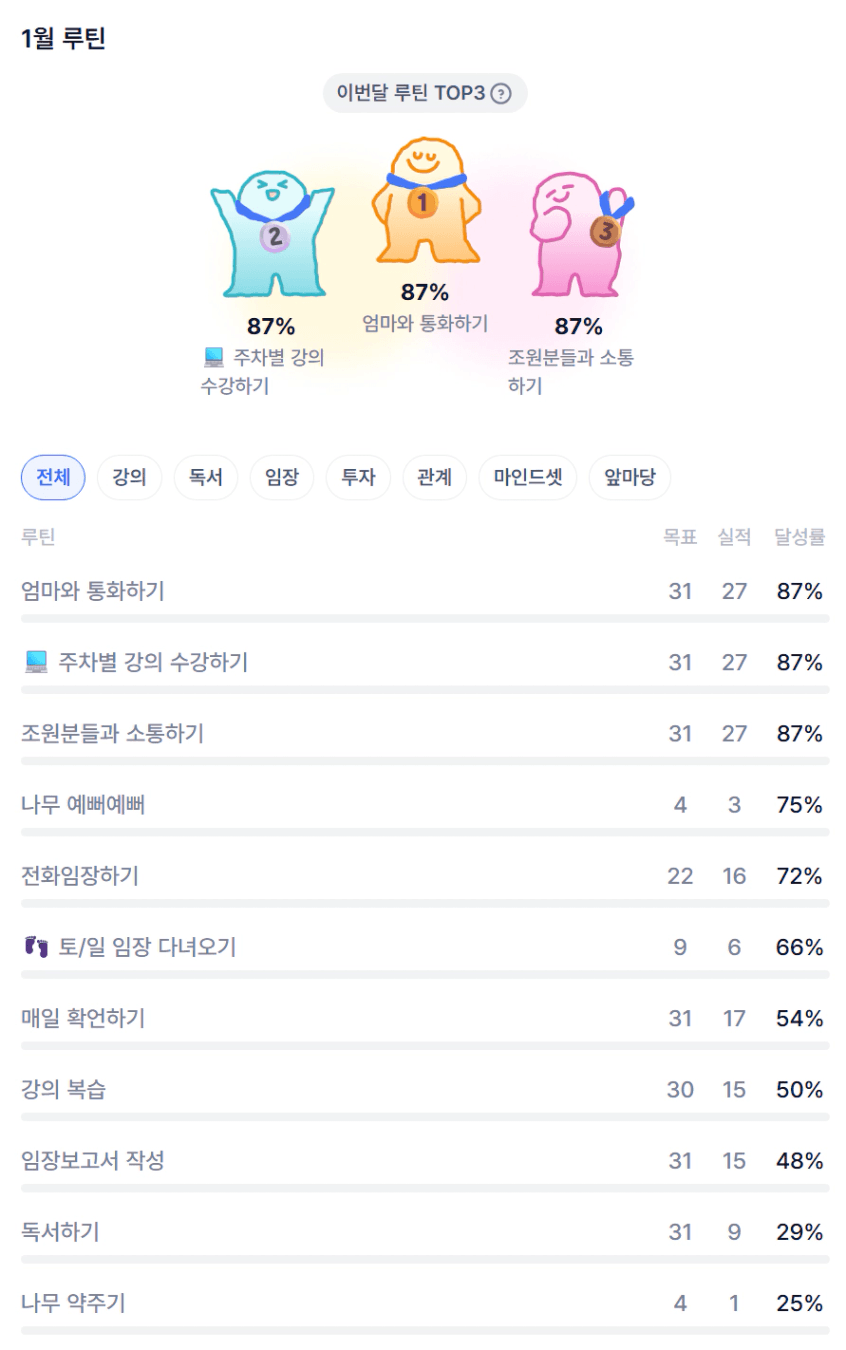
Task: Open the 독서 category tab
Action: (205, 478)
